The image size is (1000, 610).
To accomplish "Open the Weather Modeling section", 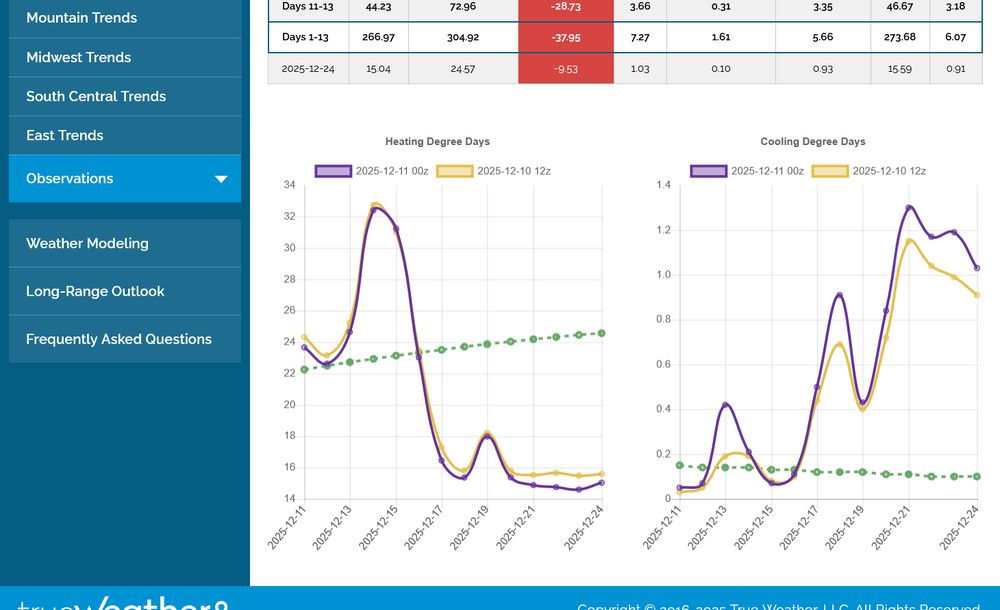I will [x=87, y=244].
